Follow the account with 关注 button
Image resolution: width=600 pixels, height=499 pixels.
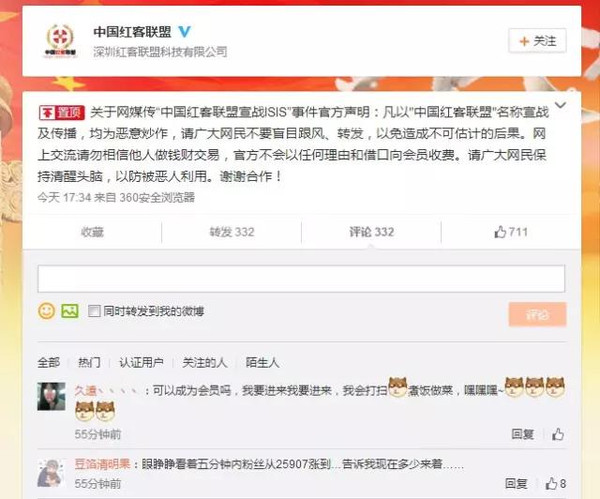click(x=537, y=41)
